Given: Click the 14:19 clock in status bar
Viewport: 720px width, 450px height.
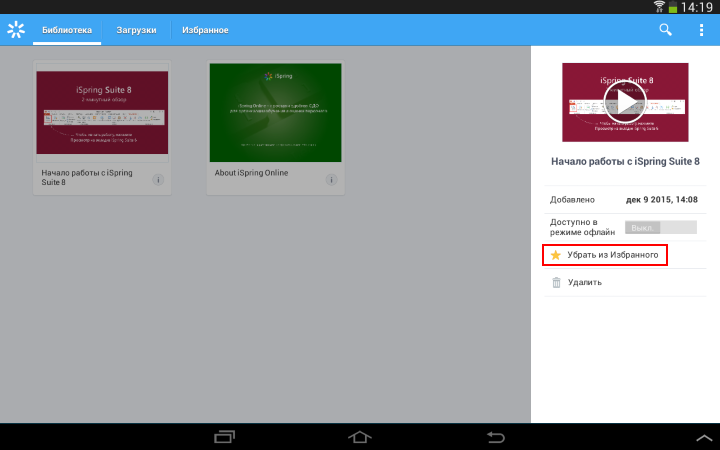Looking at the screenshot, I should [x=697, y=7].
